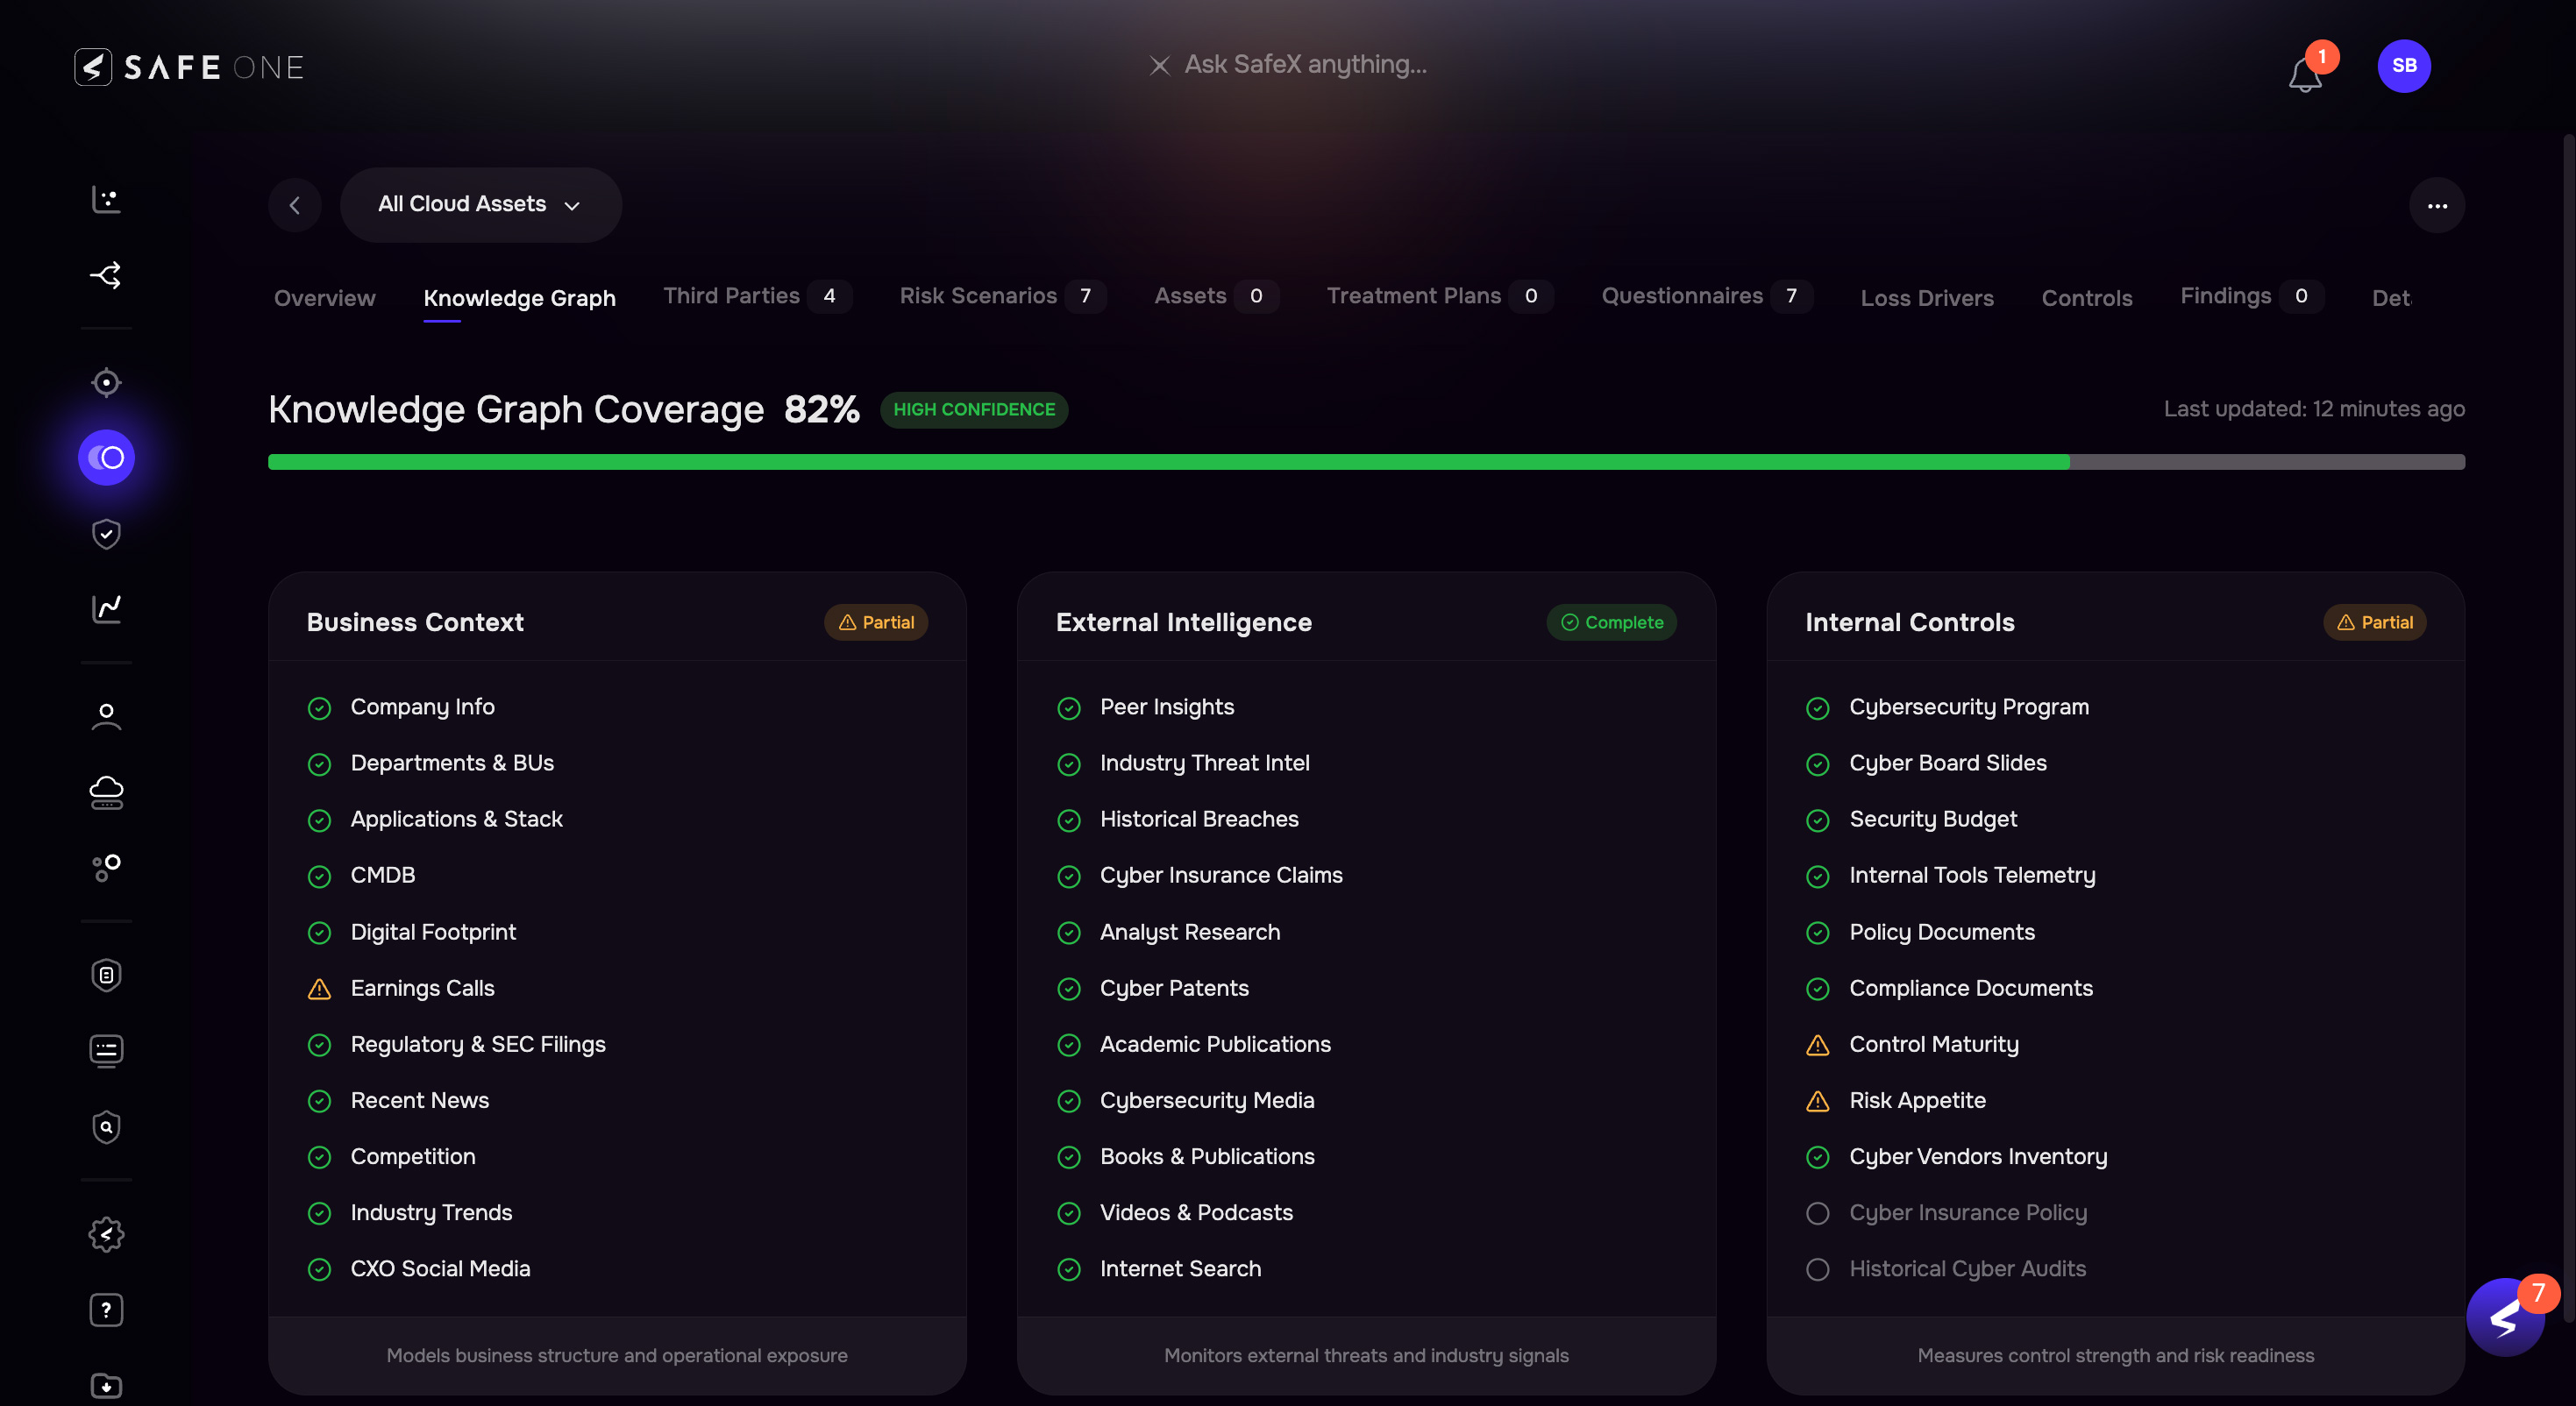This screenshot has height=1406, width=2576.
Task: Click the Earnings Calls item
Action: (x=422, y=988)
